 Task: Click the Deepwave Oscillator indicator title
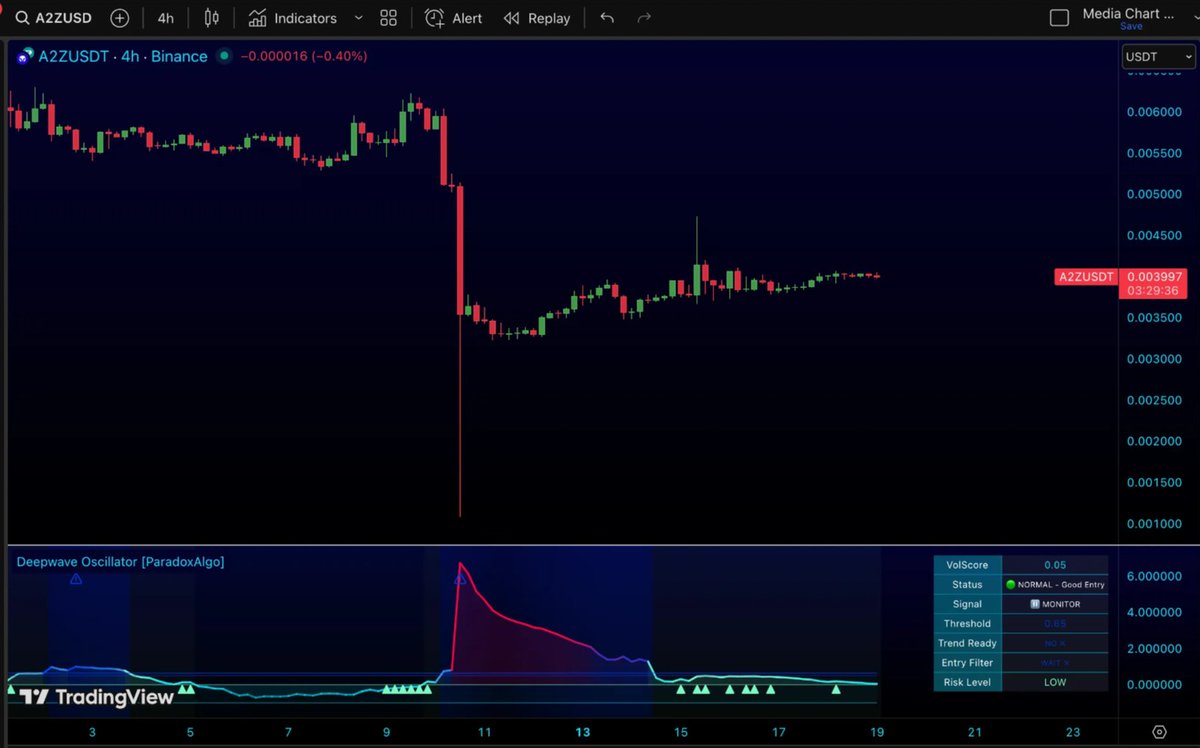[x=121, y=562]
